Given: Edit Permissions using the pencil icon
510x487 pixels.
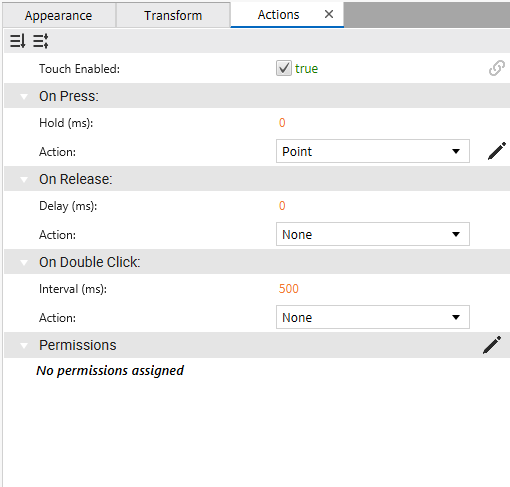Looking at the screenshot, I should click(x=492, y=345).
